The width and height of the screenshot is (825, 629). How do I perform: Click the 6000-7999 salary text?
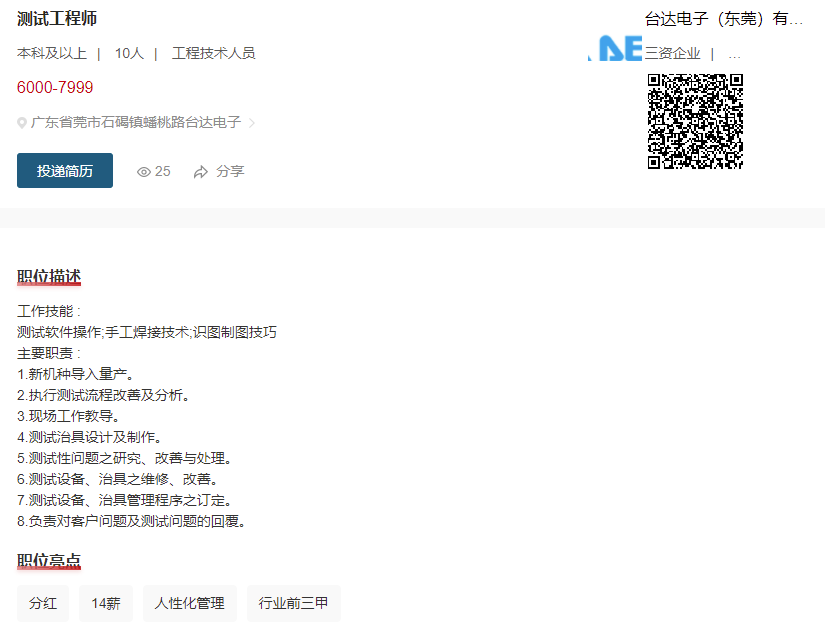(55, 88)
